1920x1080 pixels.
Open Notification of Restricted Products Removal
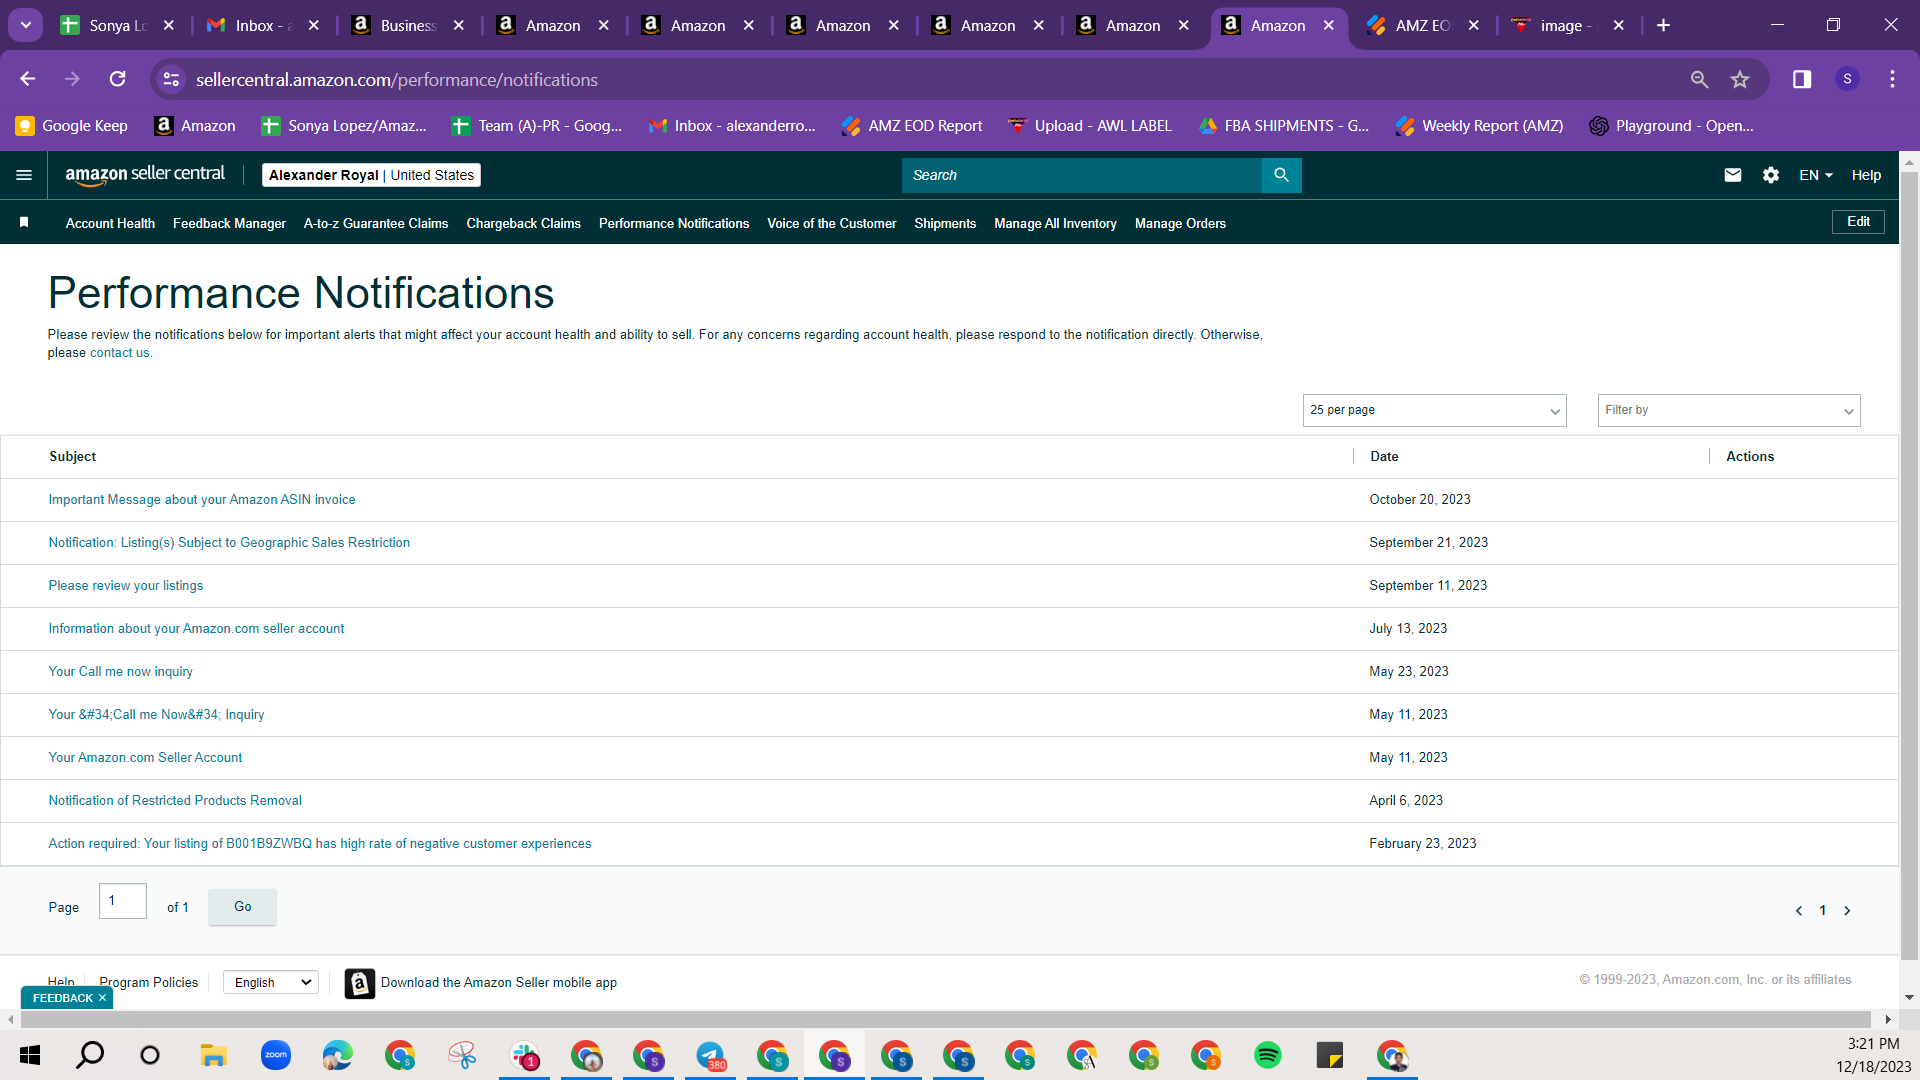coord(175,801)
